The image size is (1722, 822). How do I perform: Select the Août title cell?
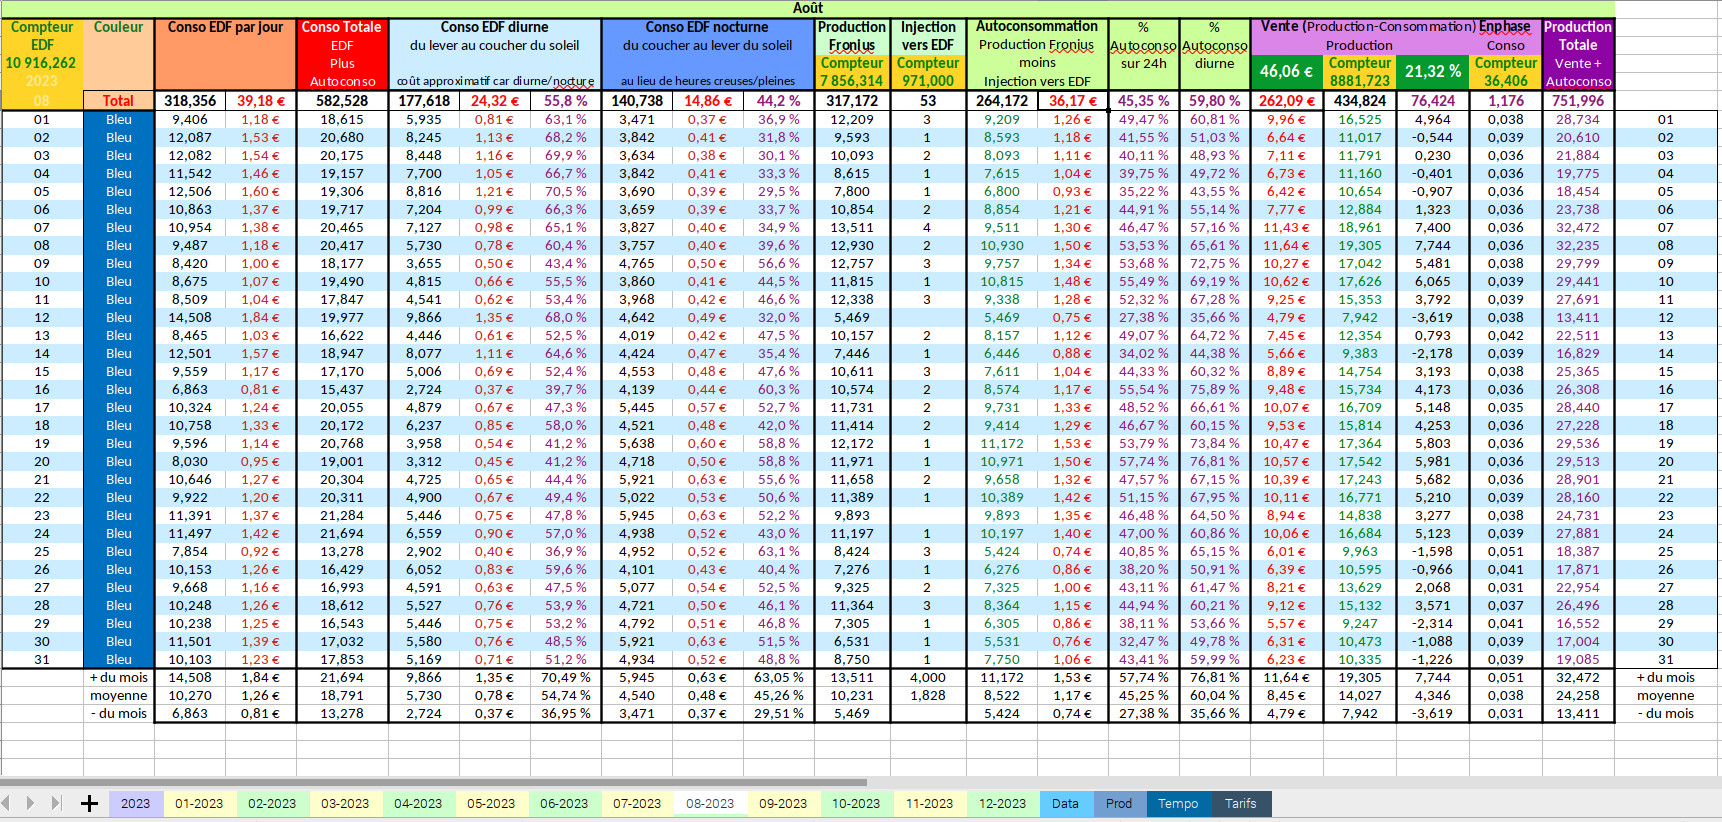coord(808,8)
